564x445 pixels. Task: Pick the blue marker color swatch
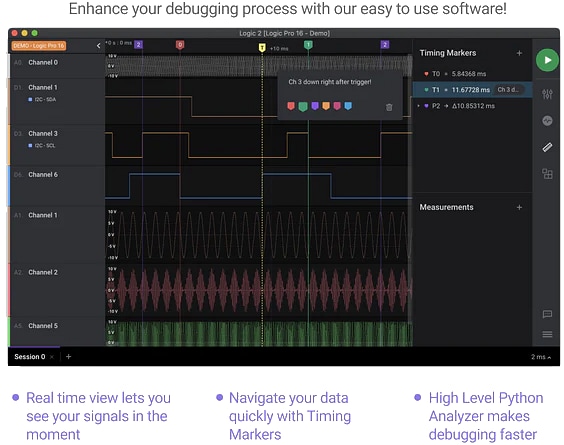[x=348, y=106]
